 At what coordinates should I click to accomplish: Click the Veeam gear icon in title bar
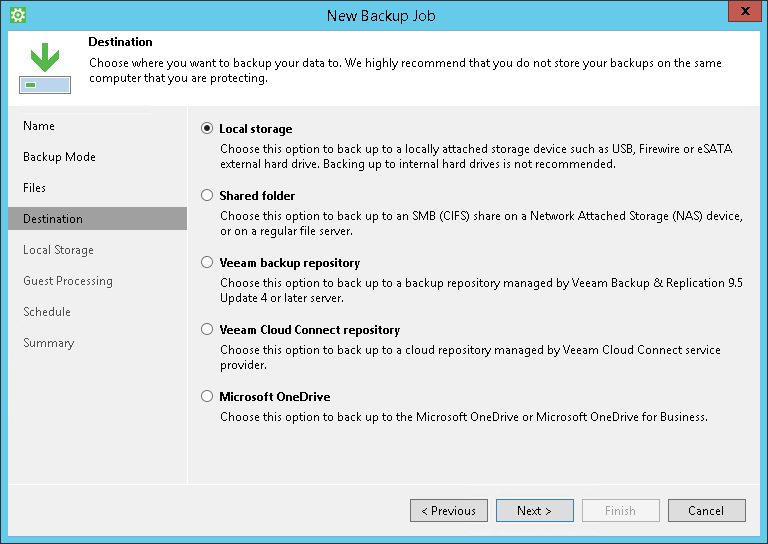17,15
